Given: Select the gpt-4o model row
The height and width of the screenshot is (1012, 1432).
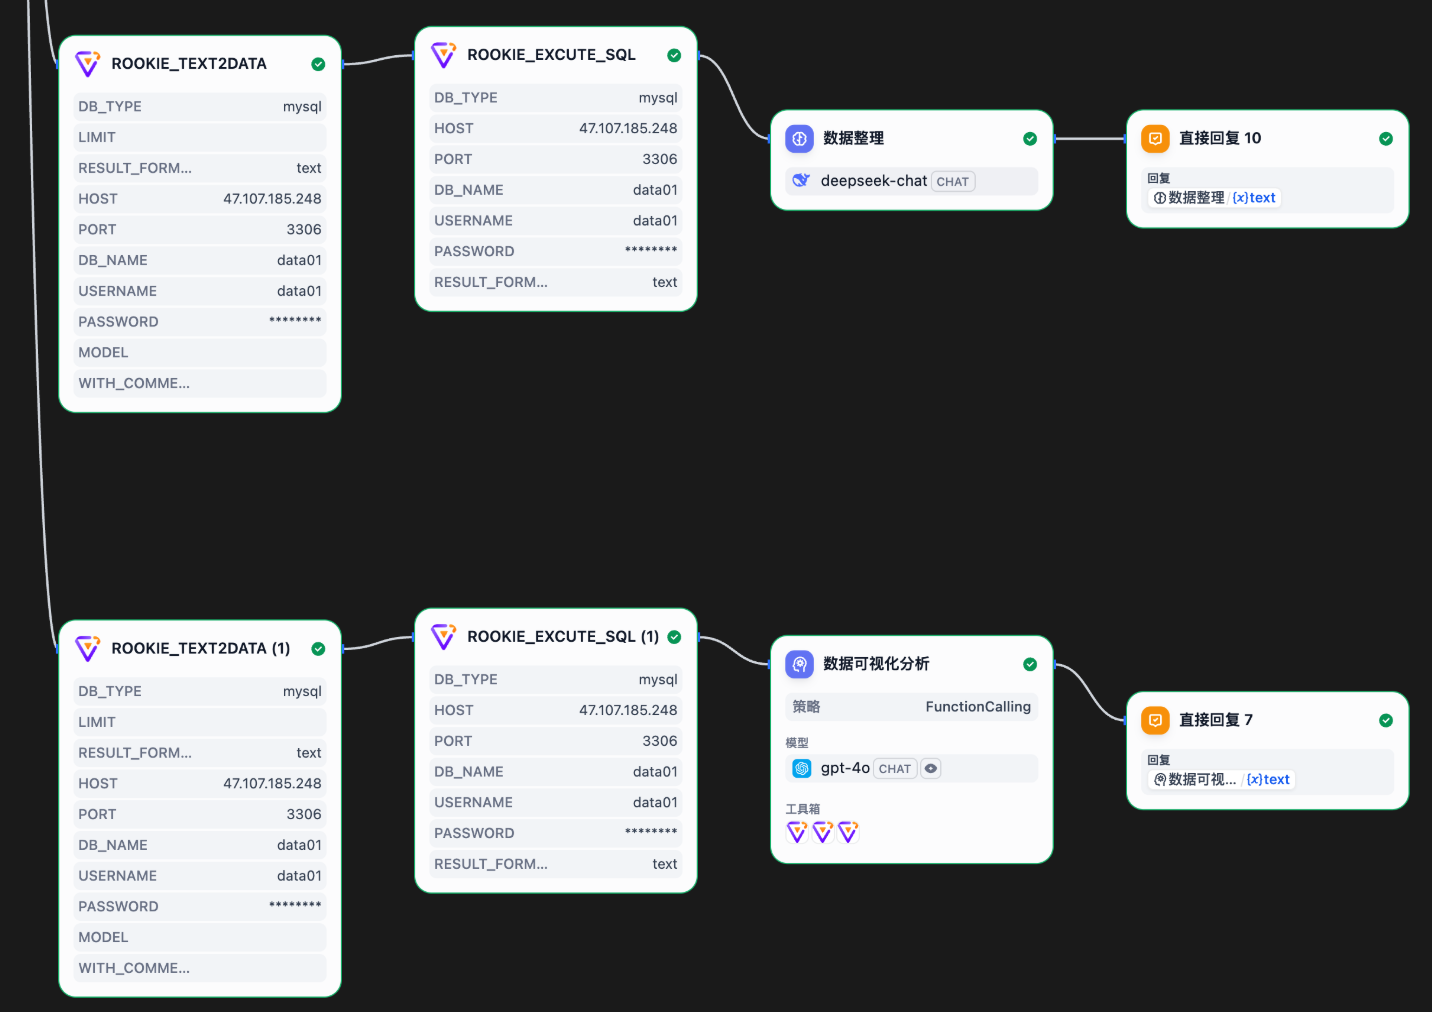Looking at the screenshot, I should pos(912,768).
